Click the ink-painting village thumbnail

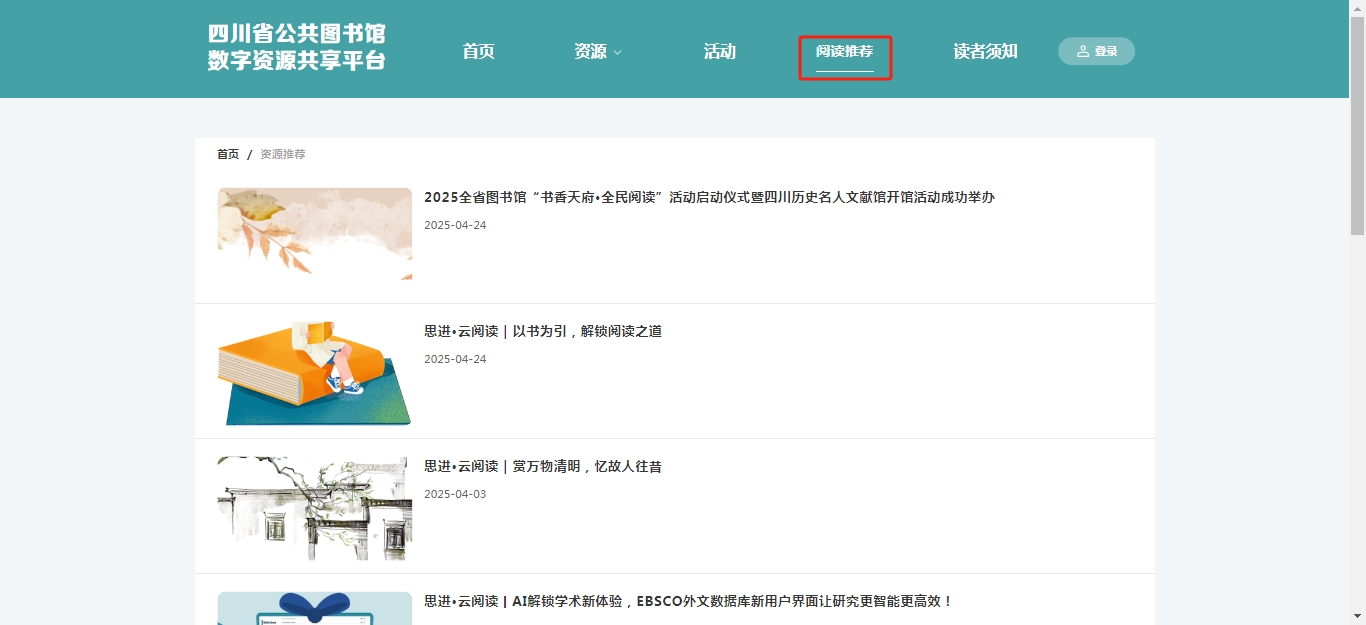(315, 508)
